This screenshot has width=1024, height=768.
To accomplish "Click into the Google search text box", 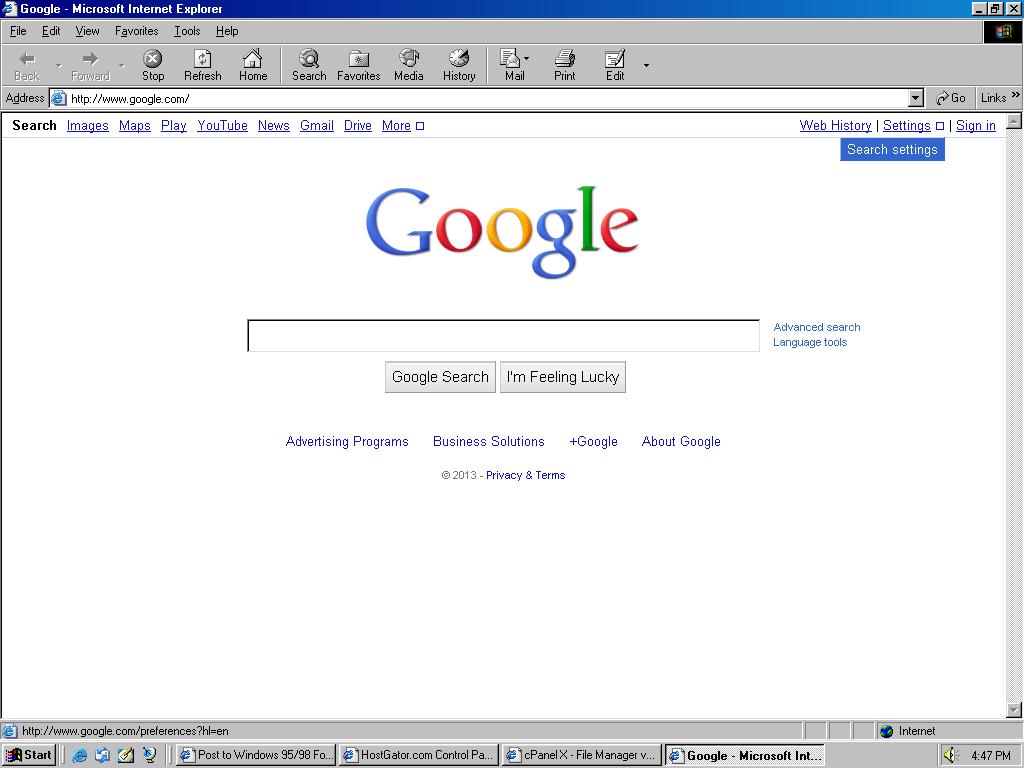I will 504,336.
